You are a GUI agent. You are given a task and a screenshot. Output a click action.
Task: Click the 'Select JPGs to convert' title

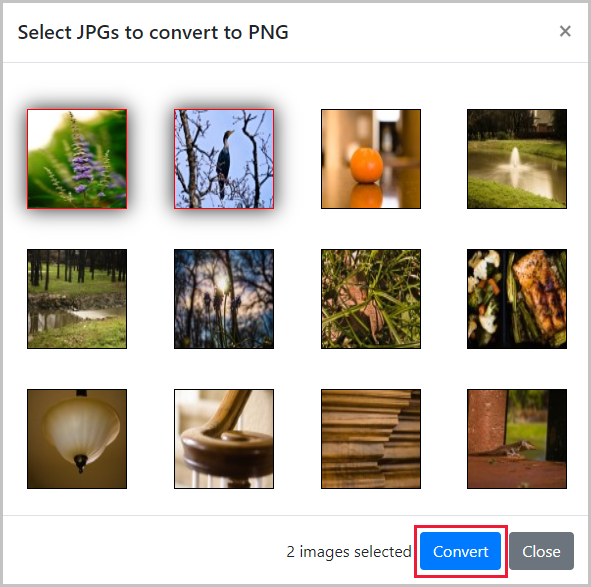tap(153, 32)
